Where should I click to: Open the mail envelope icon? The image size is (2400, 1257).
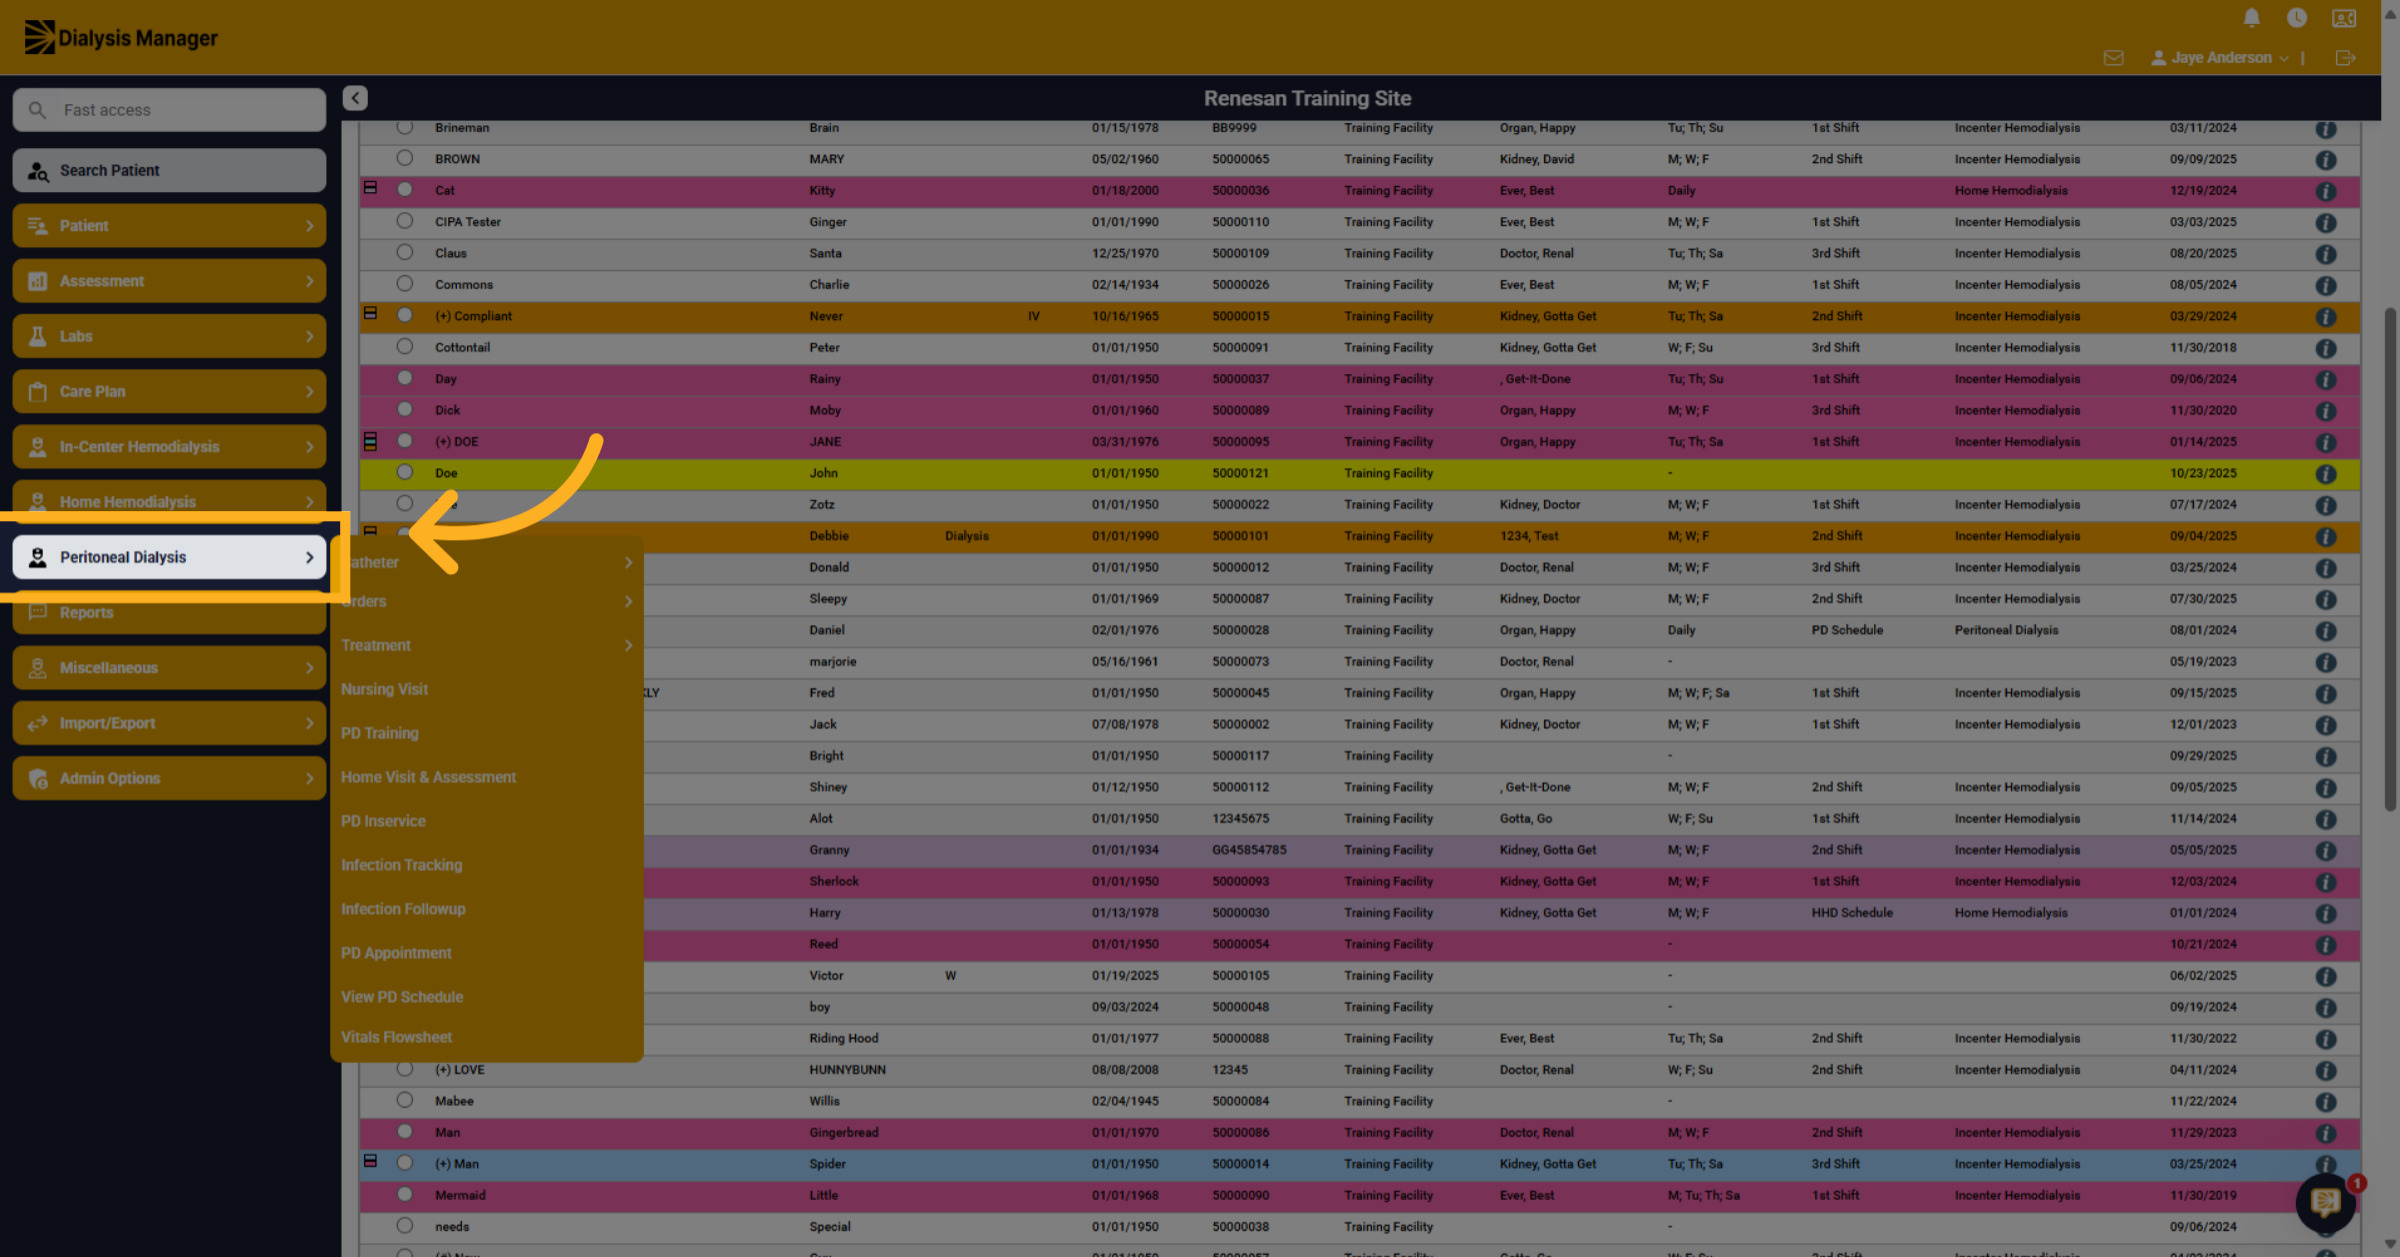[x=2113, y=58]
